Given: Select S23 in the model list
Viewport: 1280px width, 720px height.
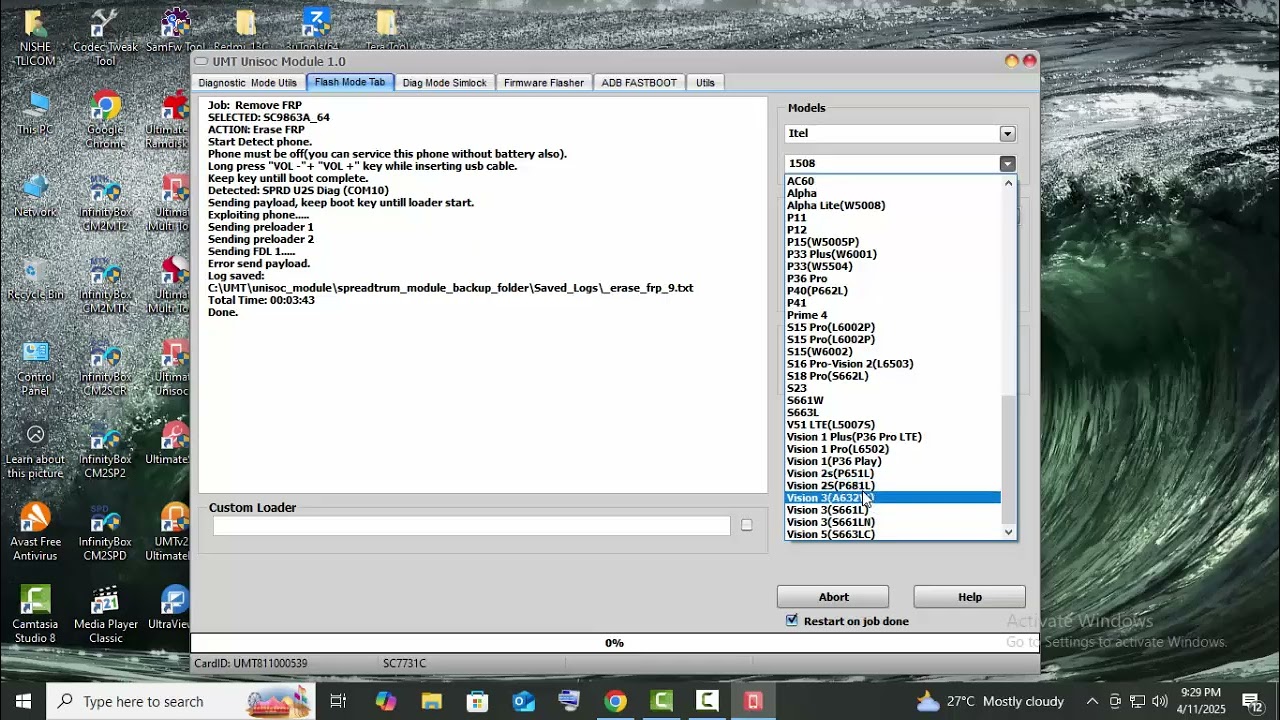Looking at the screenshot, I should (797, 388).
